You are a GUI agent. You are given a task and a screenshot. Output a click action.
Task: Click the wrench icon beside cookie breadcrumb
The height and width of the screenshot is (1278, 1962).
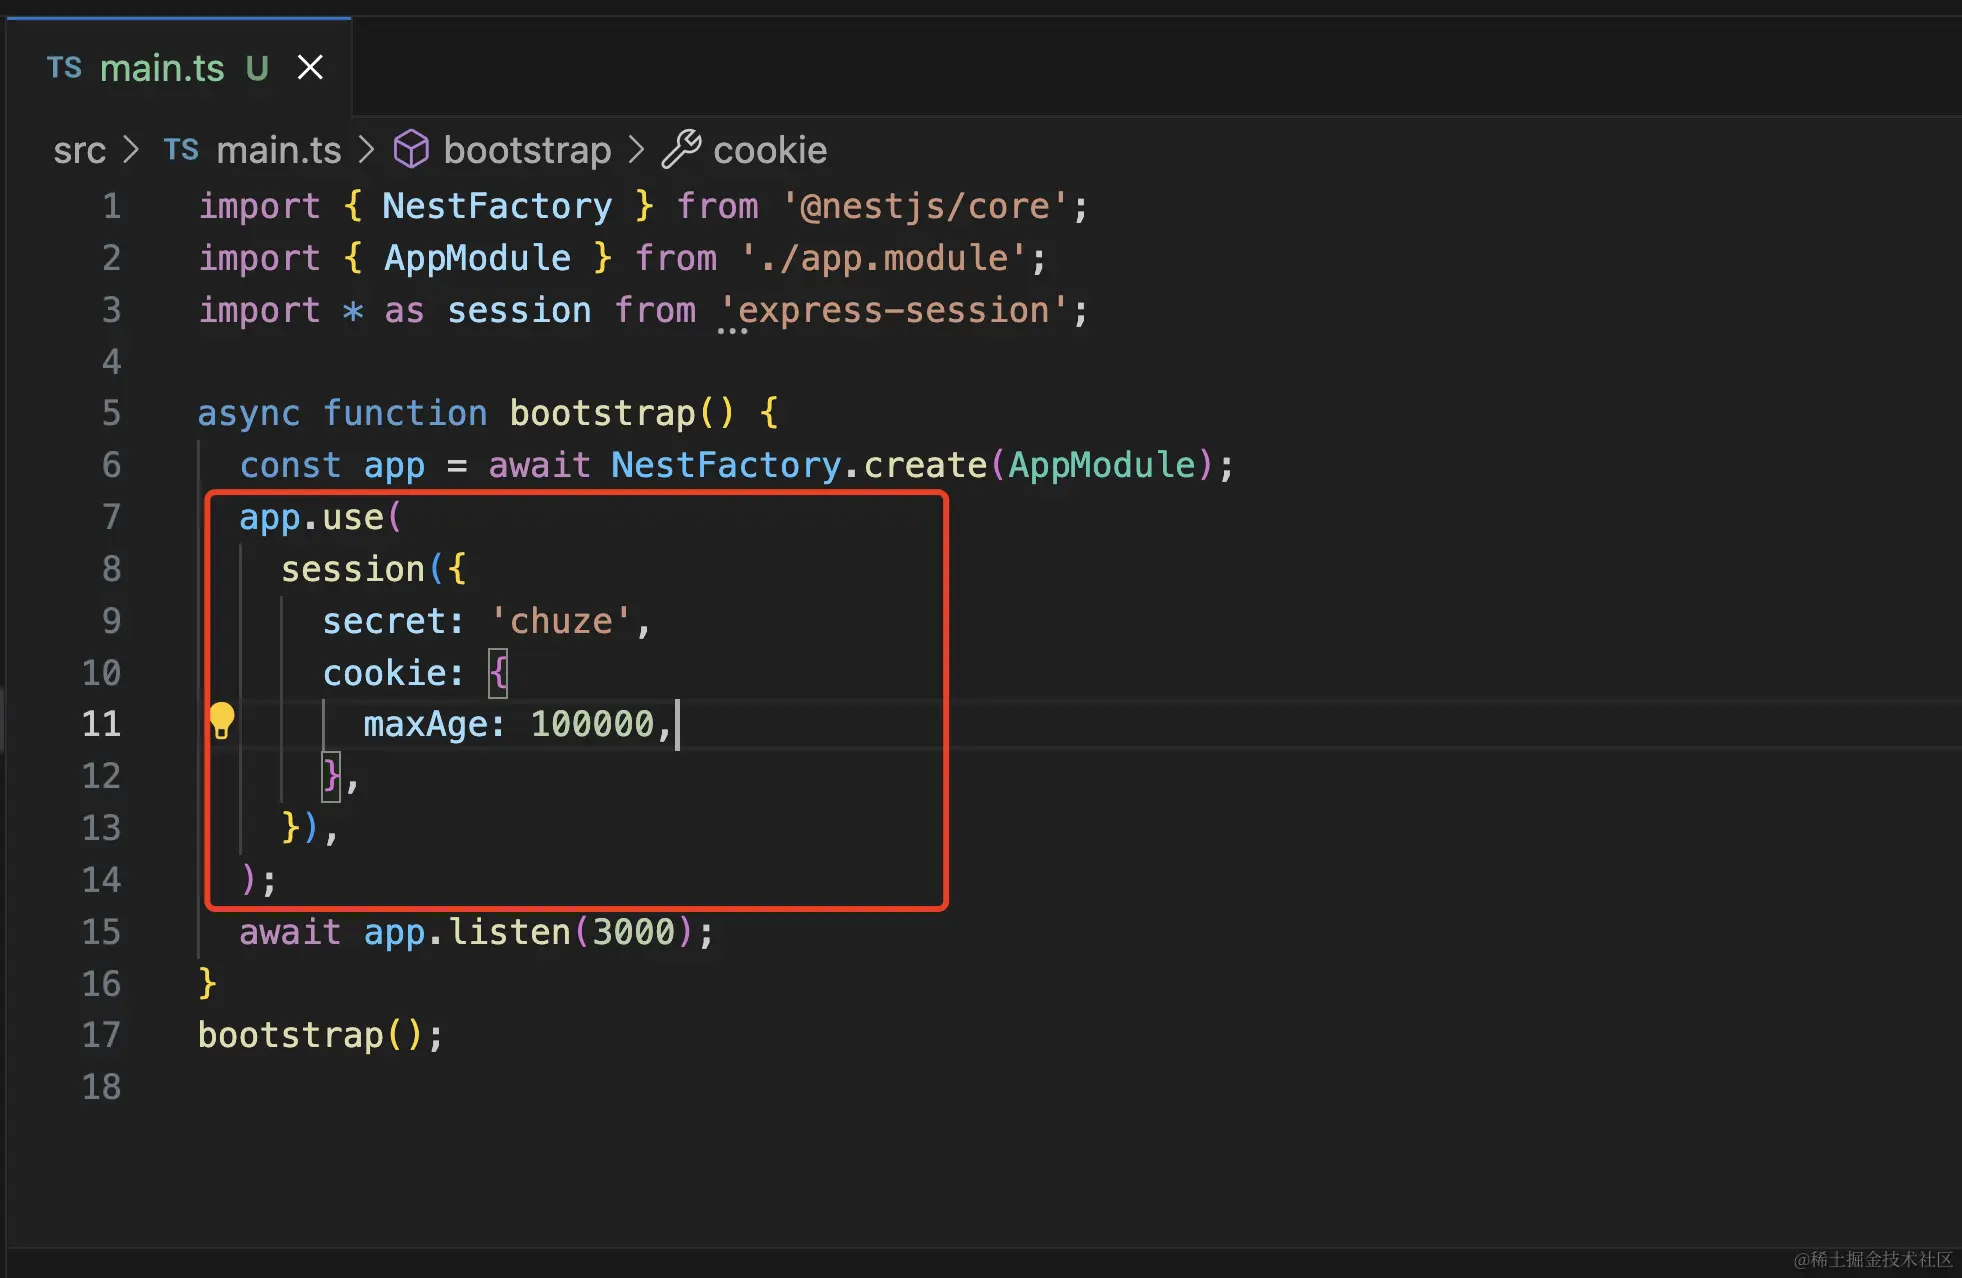pyautogui.click(x=681, y=150)
